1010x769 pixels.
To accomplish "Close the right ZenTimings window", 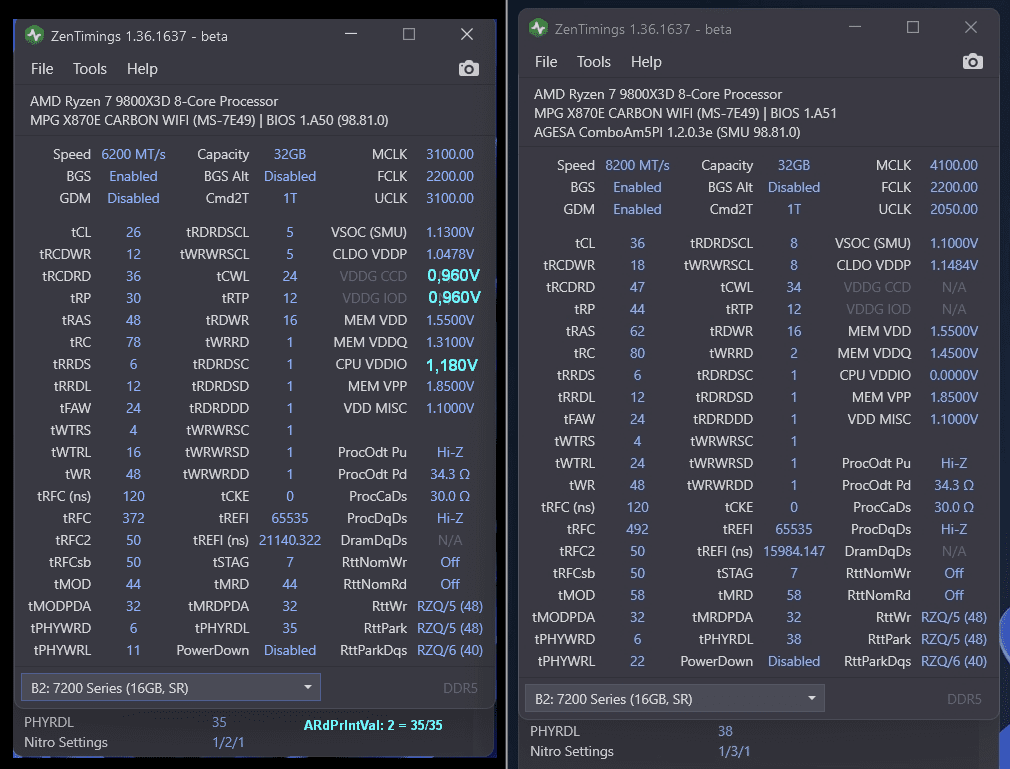I will 971,27.
